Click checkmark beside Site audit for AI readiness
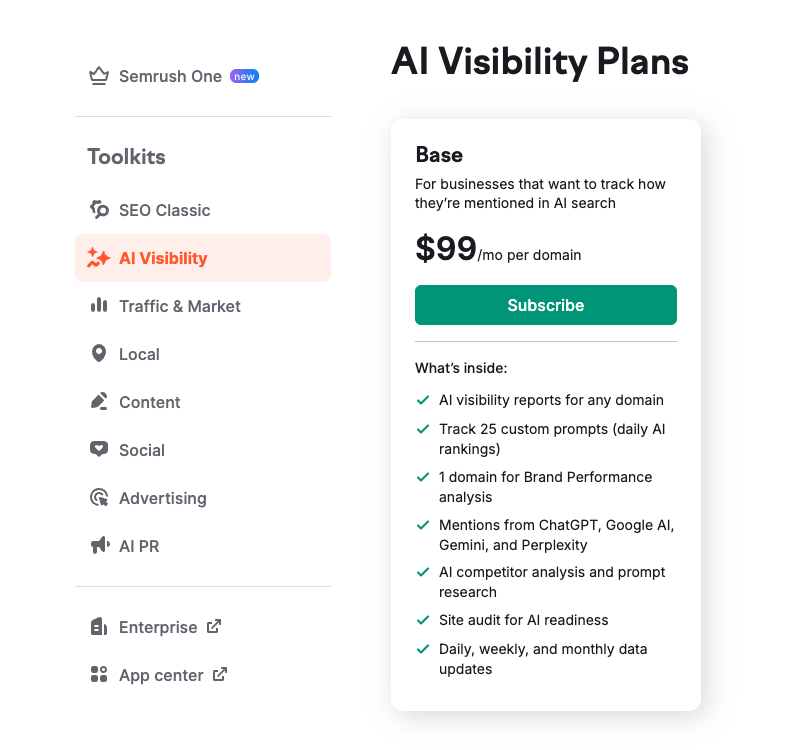Image resolution: width=806 pixels, height=750 pixels. (x=423, y=620)
